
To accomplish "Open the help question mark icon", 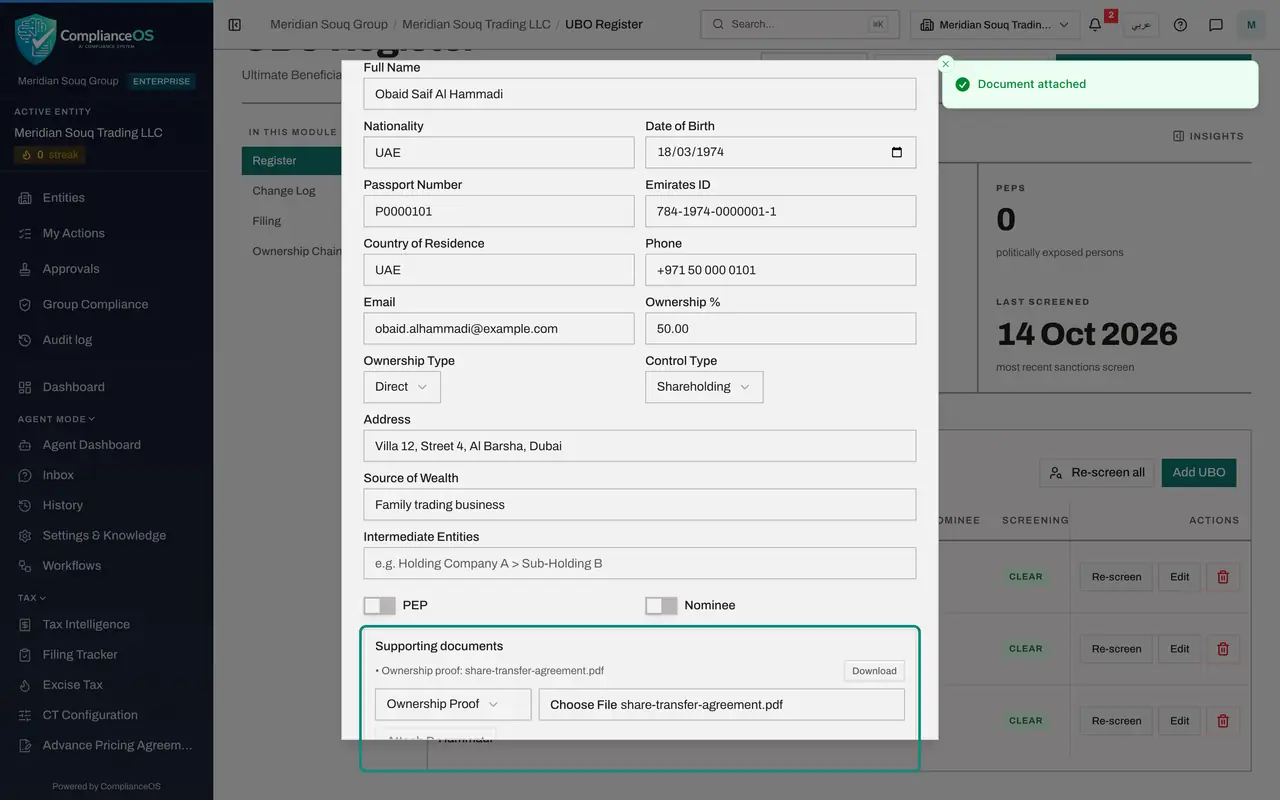I will click(x=1180, y=24).
